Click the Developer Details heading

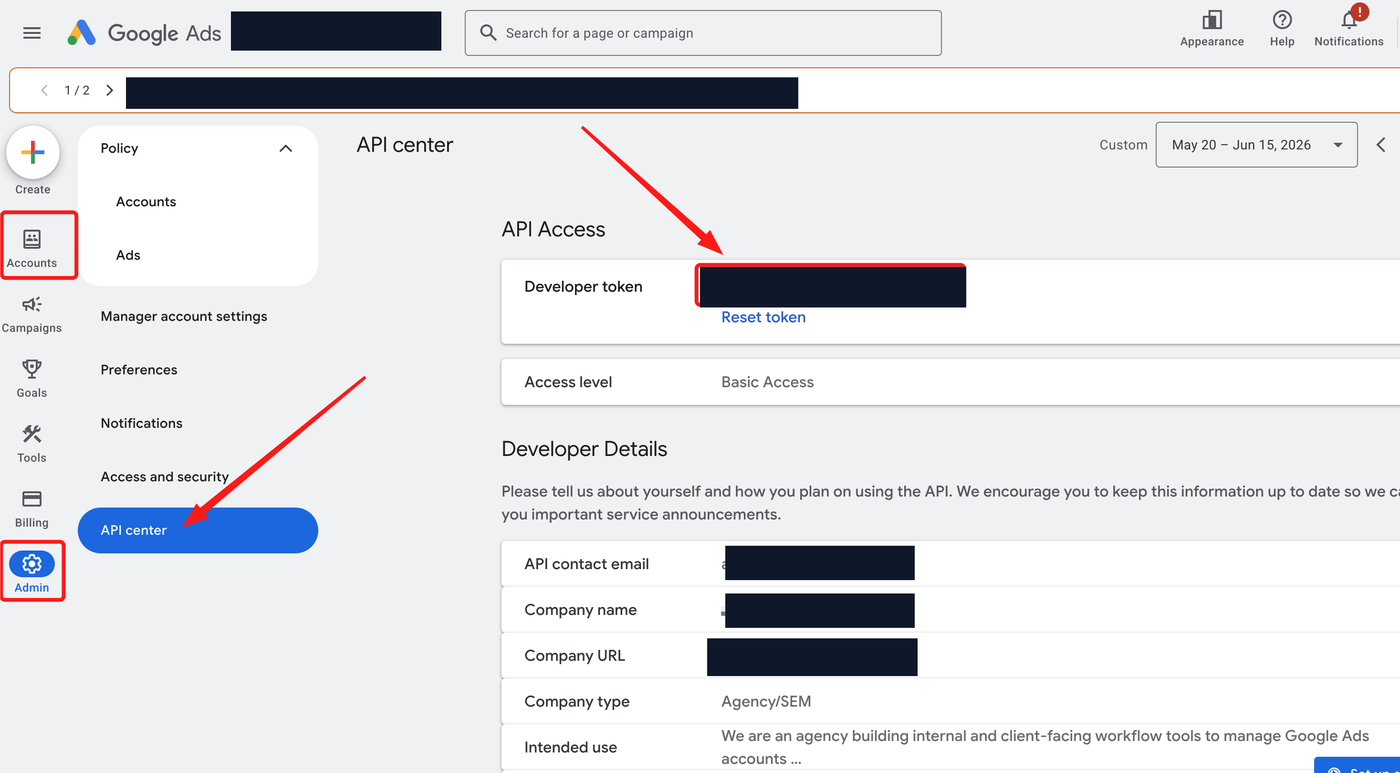pos(585,449)
